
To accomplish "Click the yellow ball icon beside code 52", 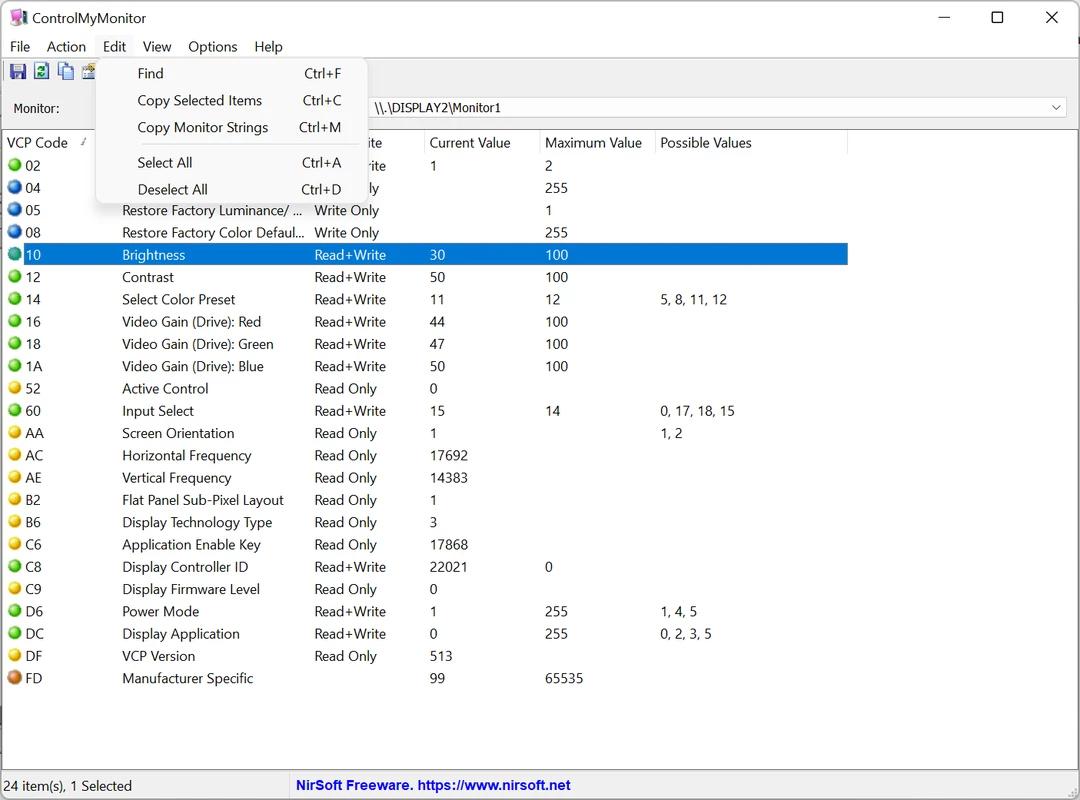I will pyautogui.click(x=14, y=388).
